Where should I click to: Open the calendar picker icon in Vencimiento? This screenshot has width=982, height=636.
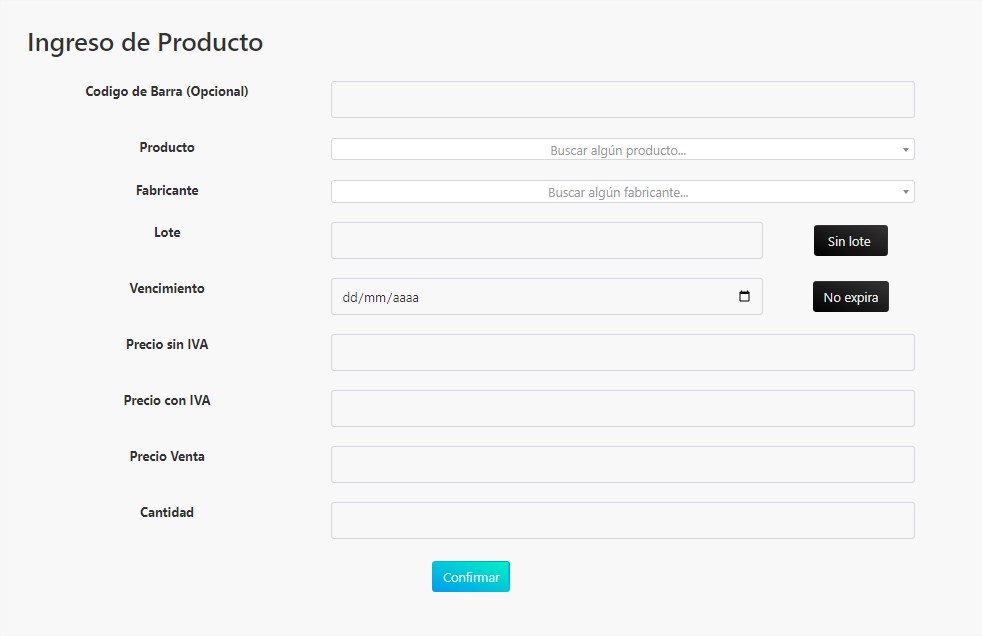tap(744, 296)
